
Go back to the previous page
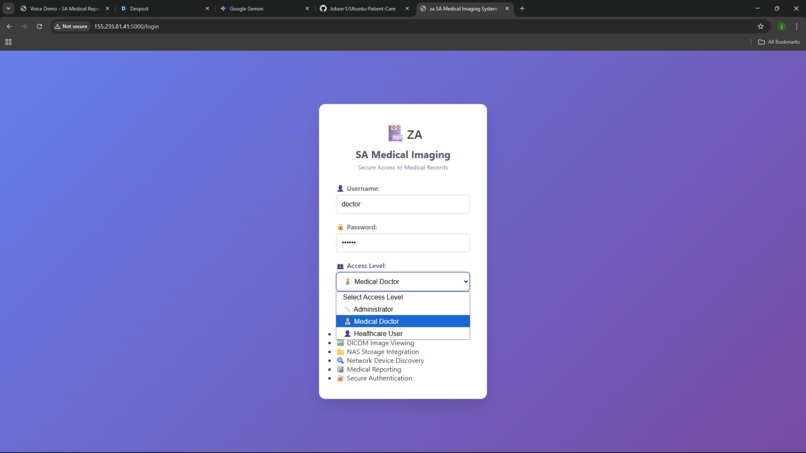coord(9,26)
